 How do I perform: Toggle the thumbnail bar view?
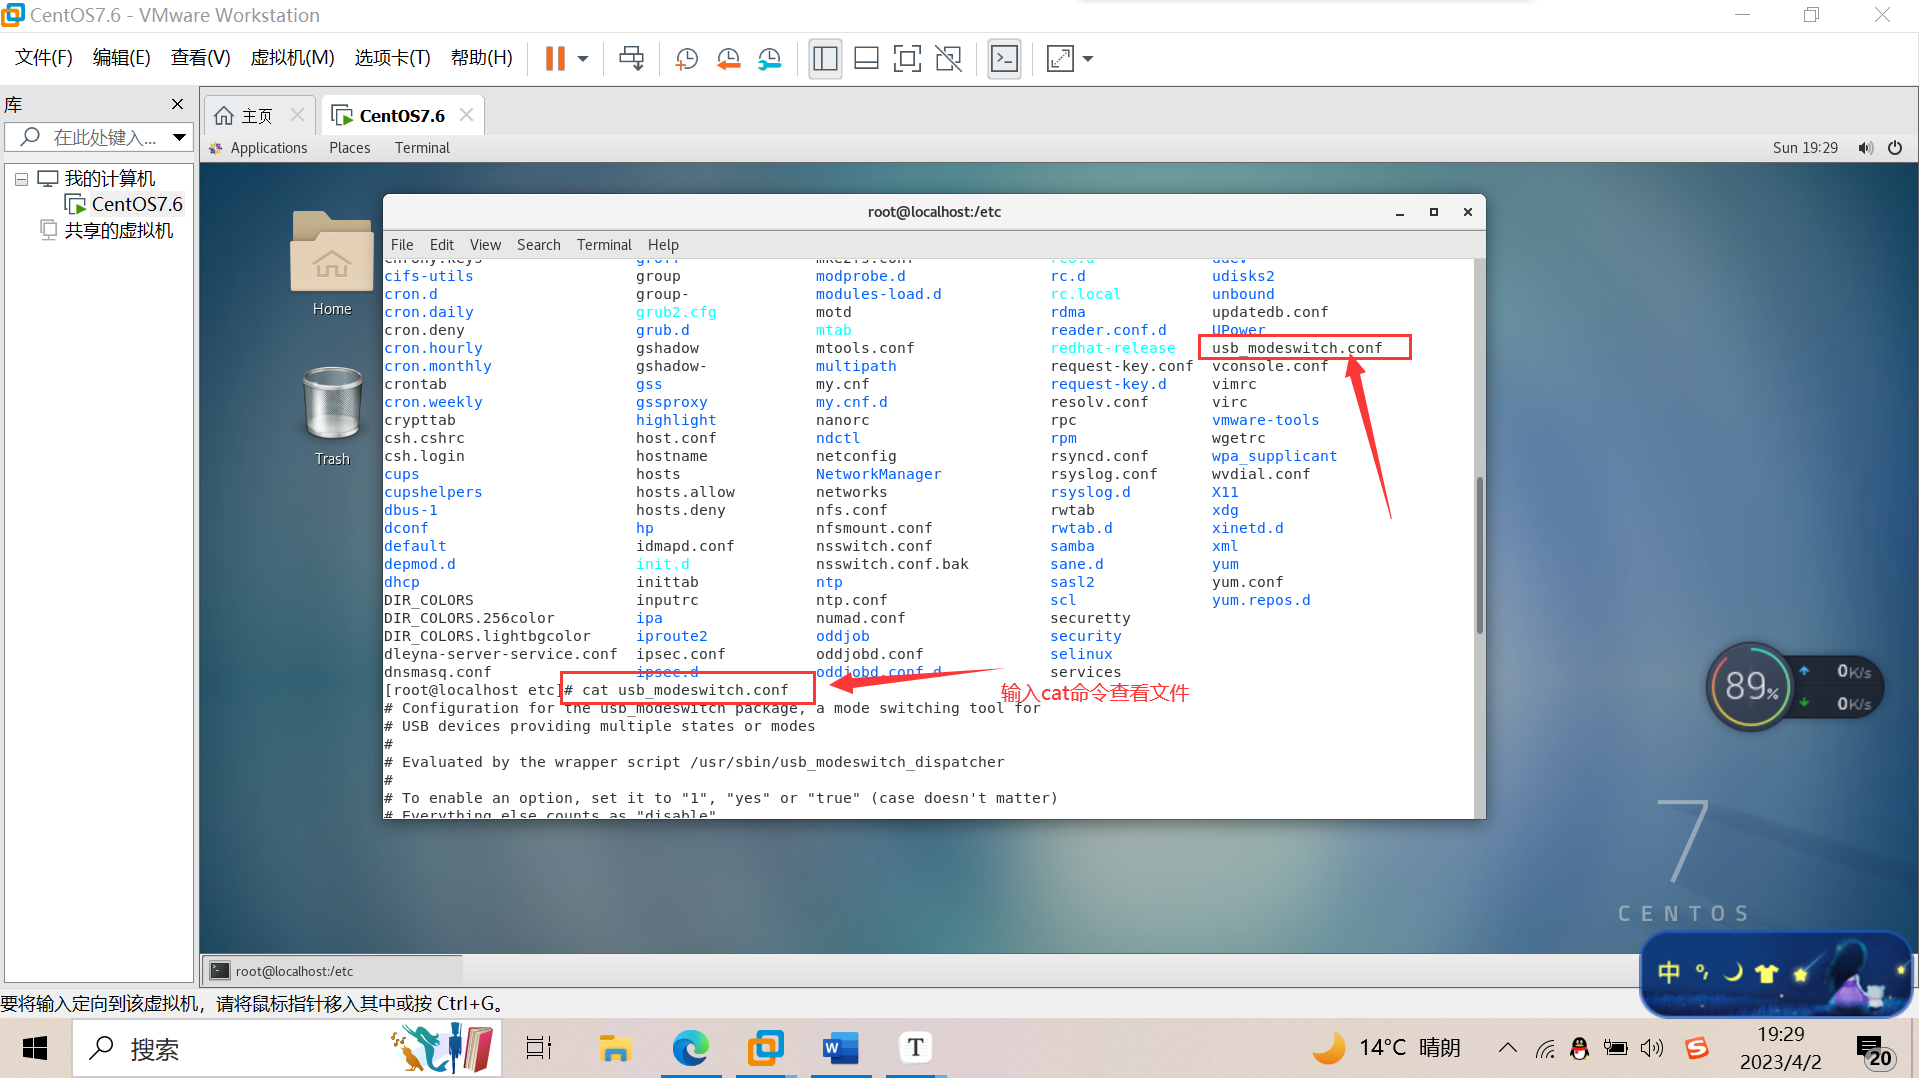tap(866, 58)
